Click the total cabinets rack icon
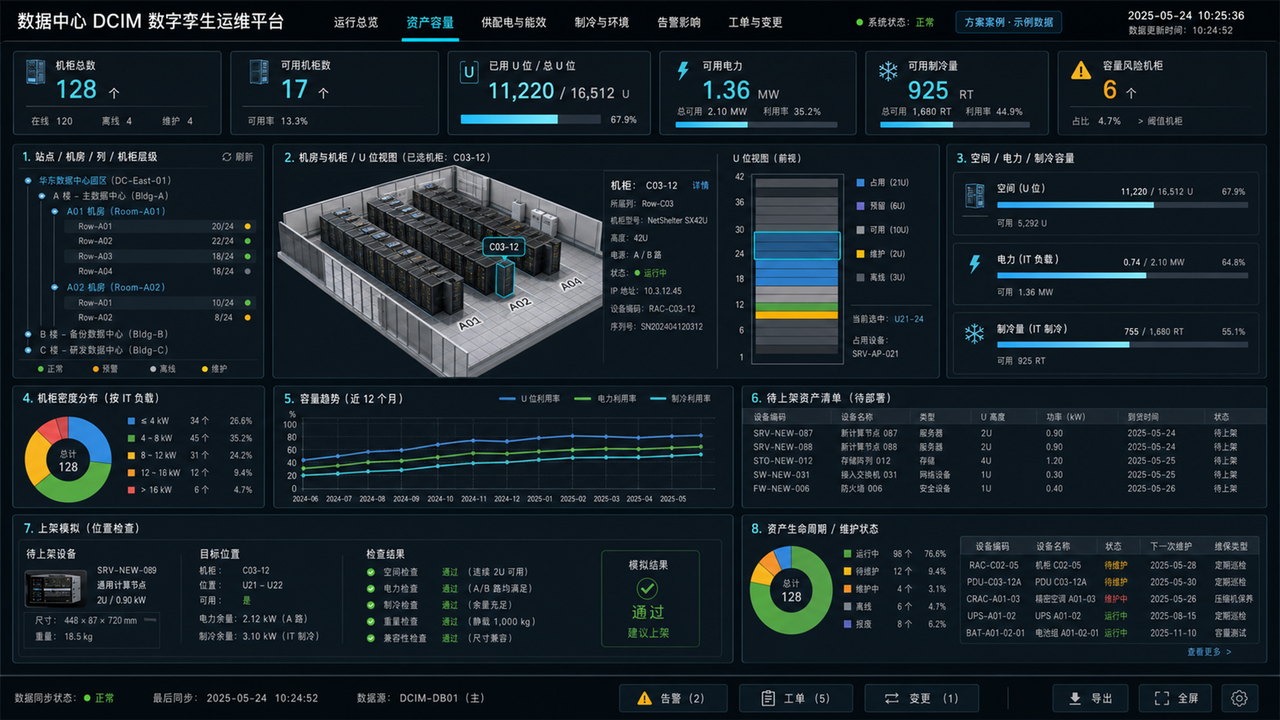This screenshot has width=1280, height=720. coord(35,72)
